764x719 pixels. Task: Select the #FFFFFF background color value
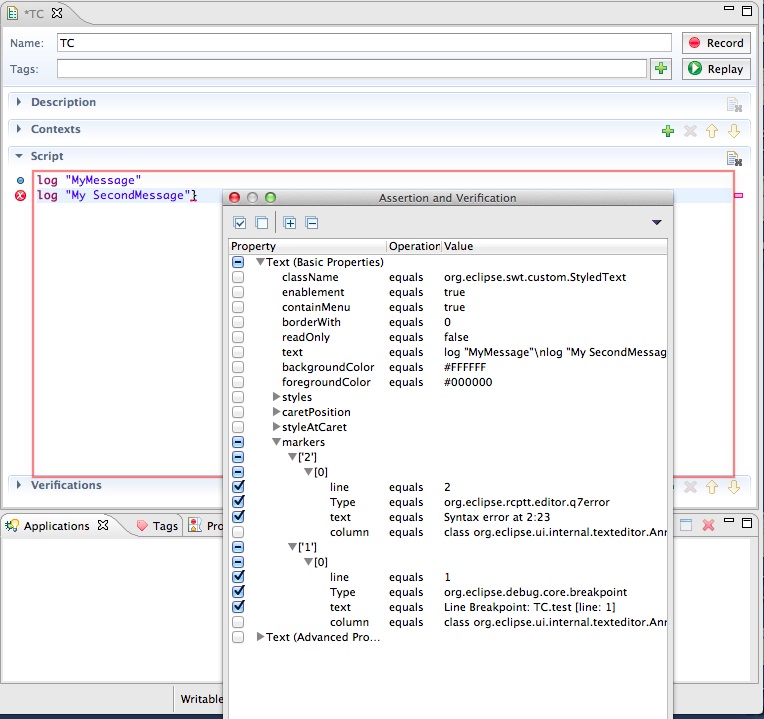[x=465, y=367]
